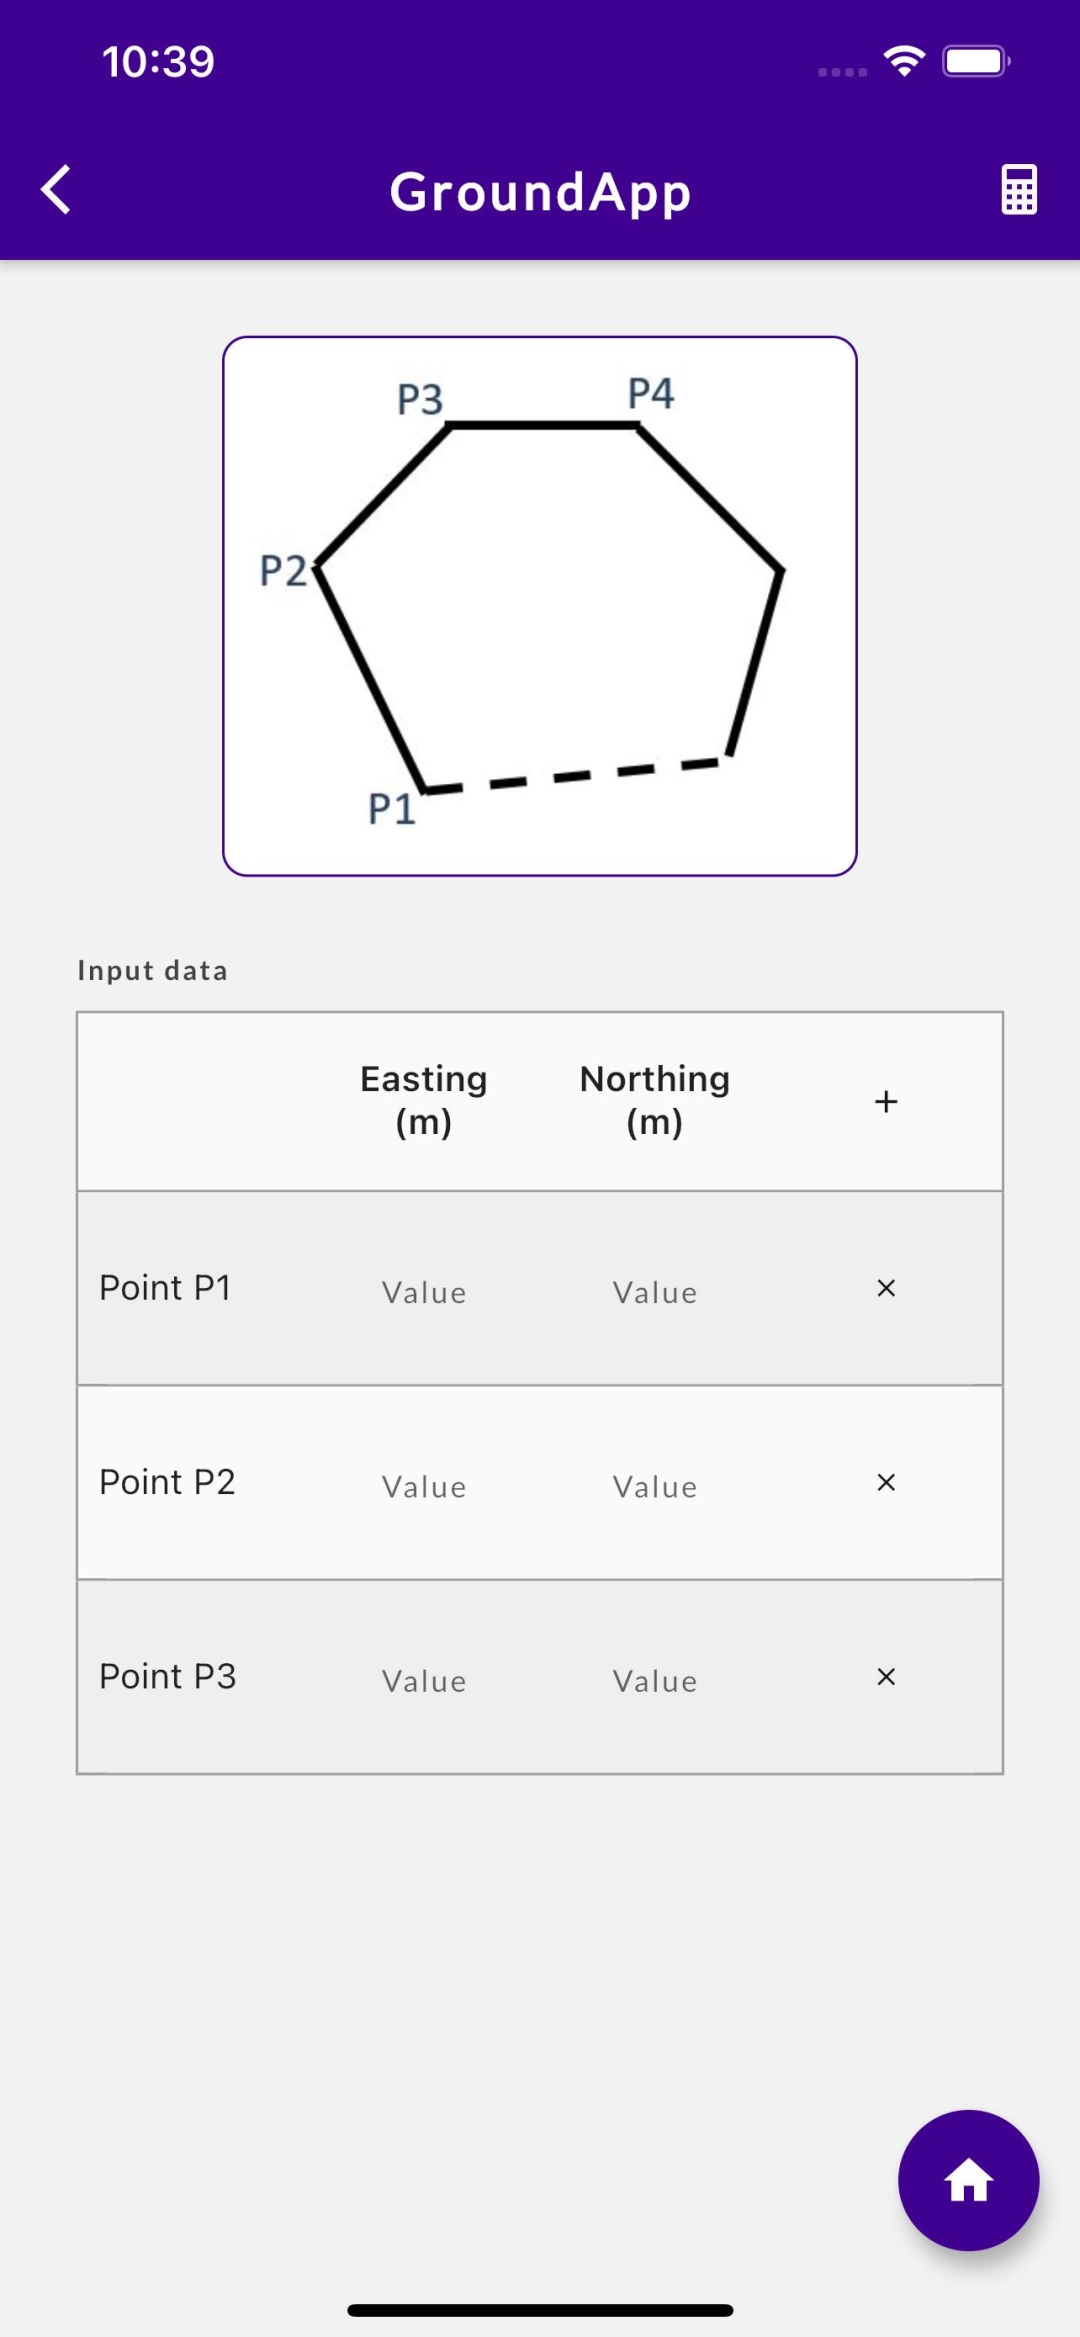
Task: Select Point P1 Easting value field
Action: click(424, 1292)
